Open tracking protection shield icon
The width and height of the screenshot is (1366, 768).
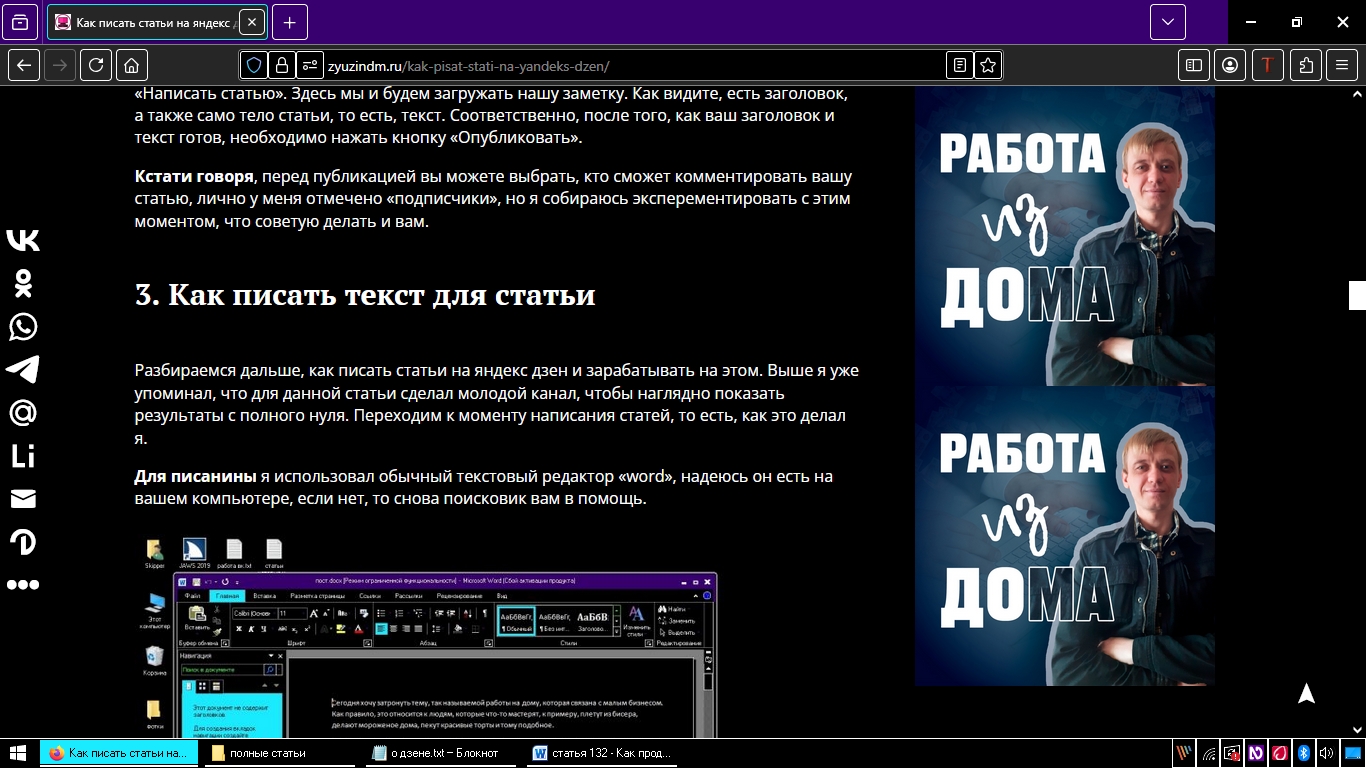254,65
